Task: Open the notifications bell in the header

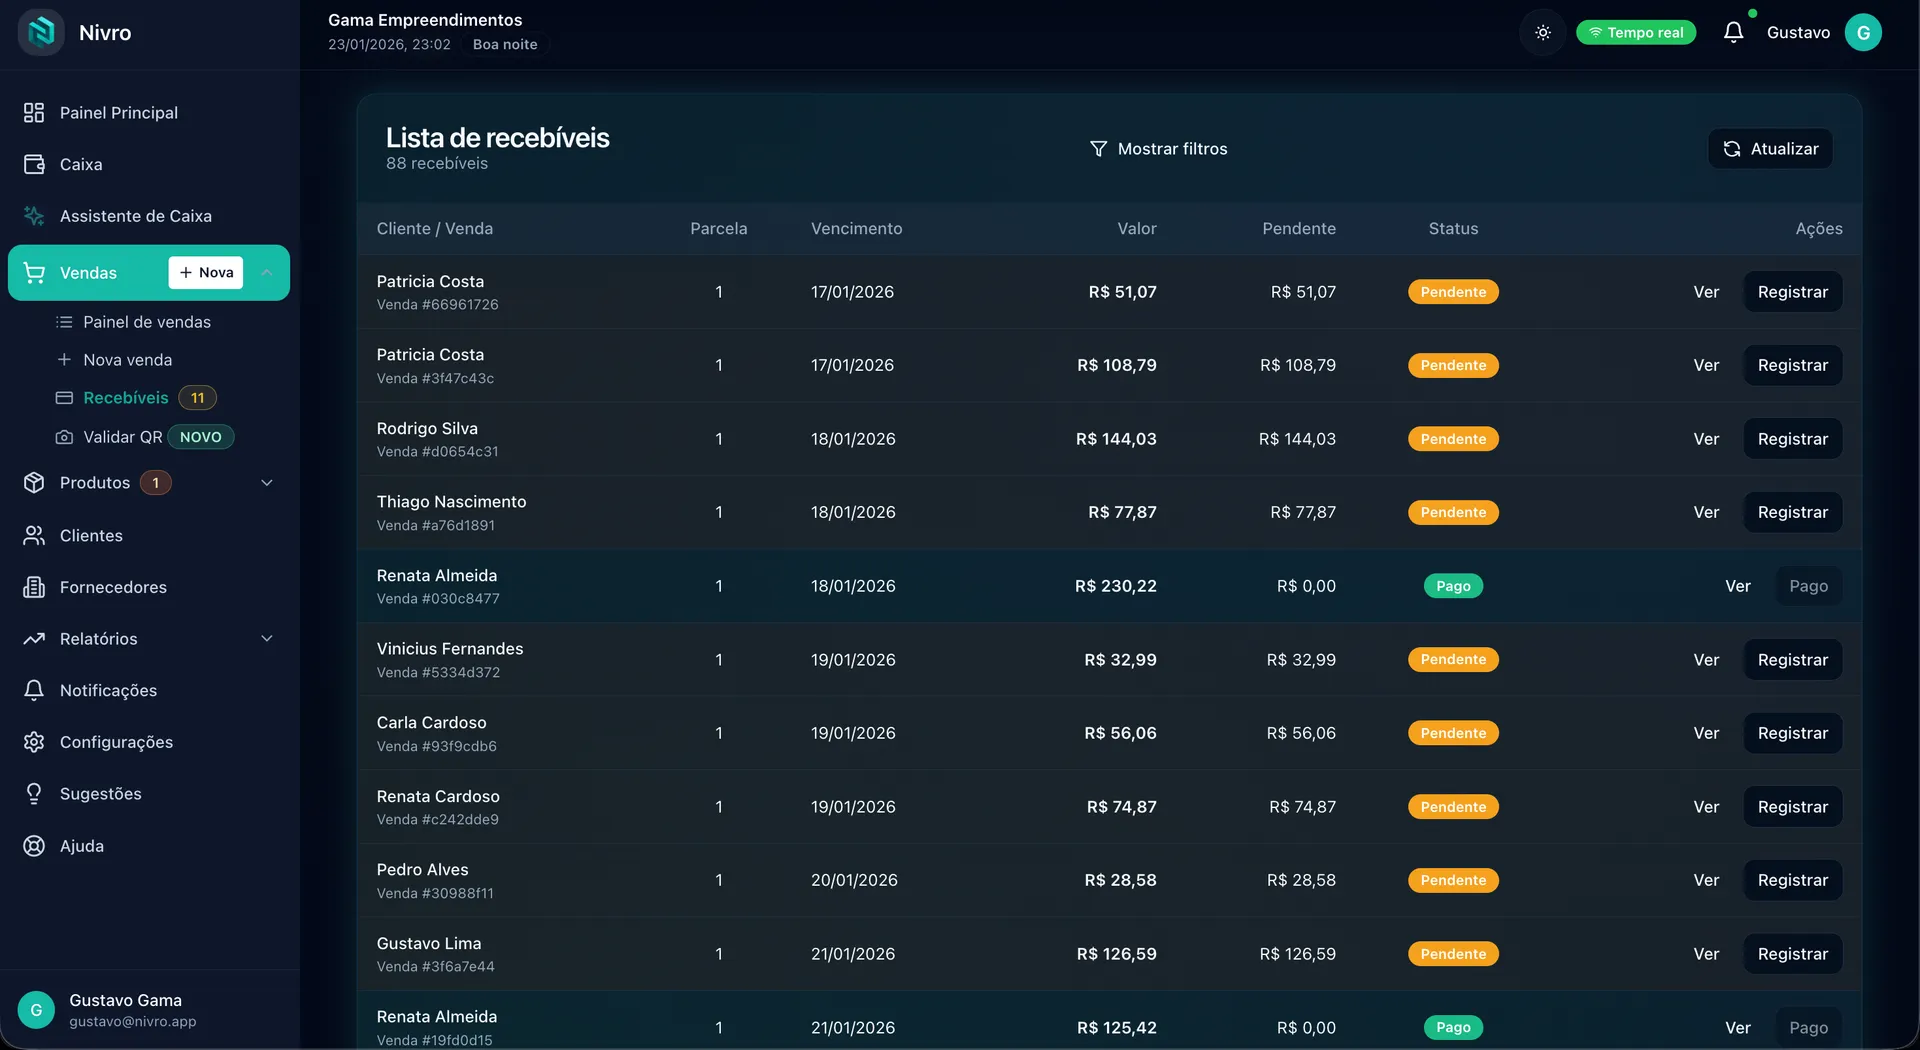Action: click(x=1733, y=33)
